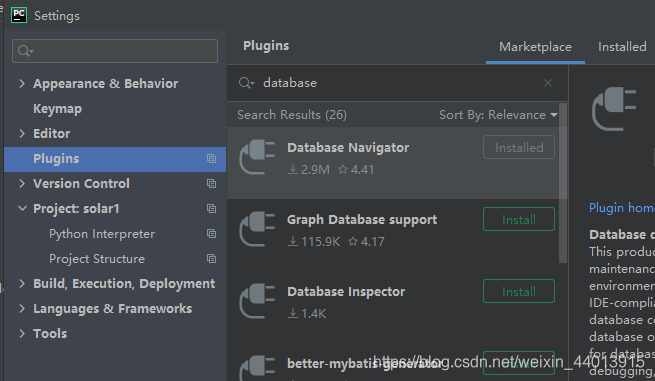
Task: Click the PyCharm logo icon in title bar
Action: [19, 15]
